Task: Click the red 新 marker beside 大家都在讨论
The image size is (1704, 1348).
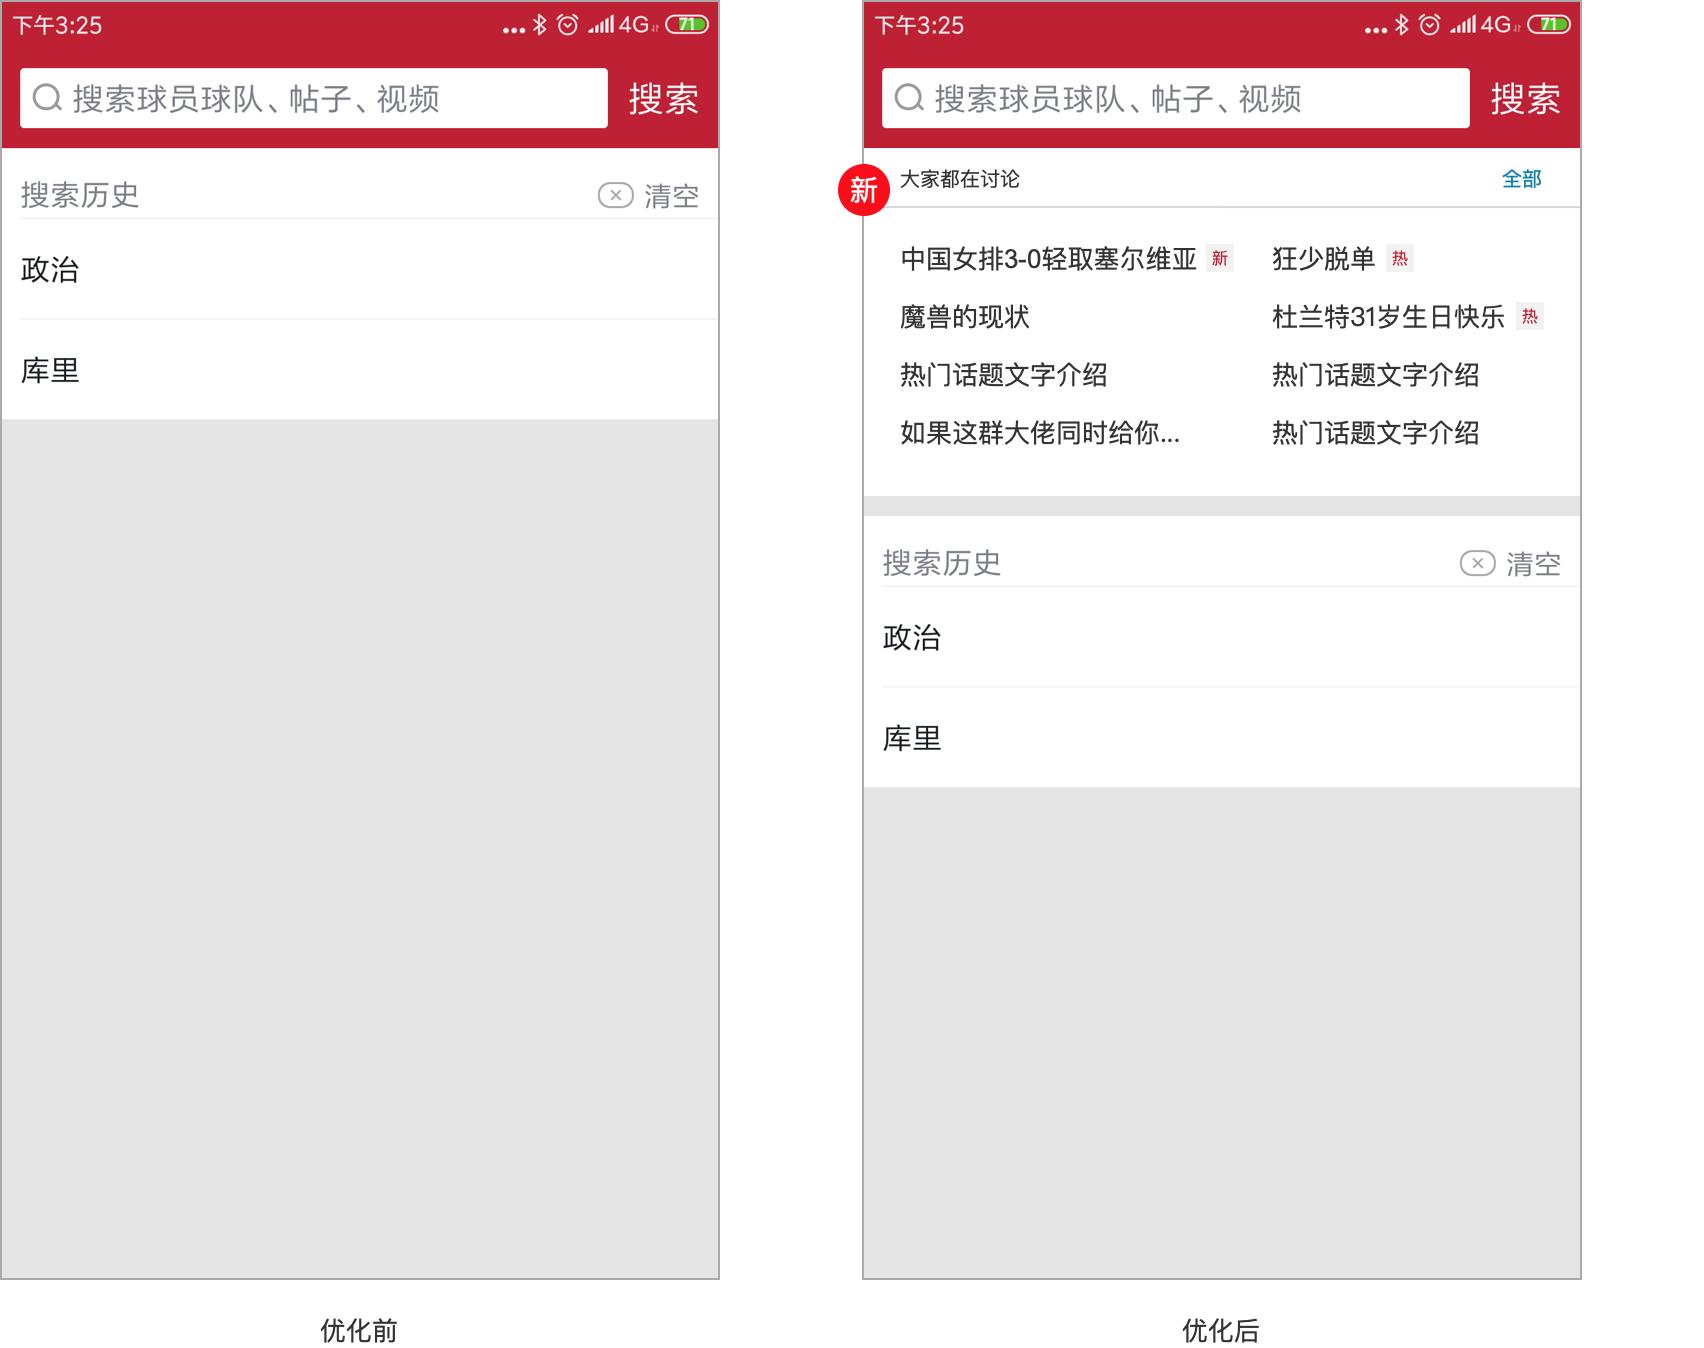Action: pyautogui.click(x=863, y=189)
